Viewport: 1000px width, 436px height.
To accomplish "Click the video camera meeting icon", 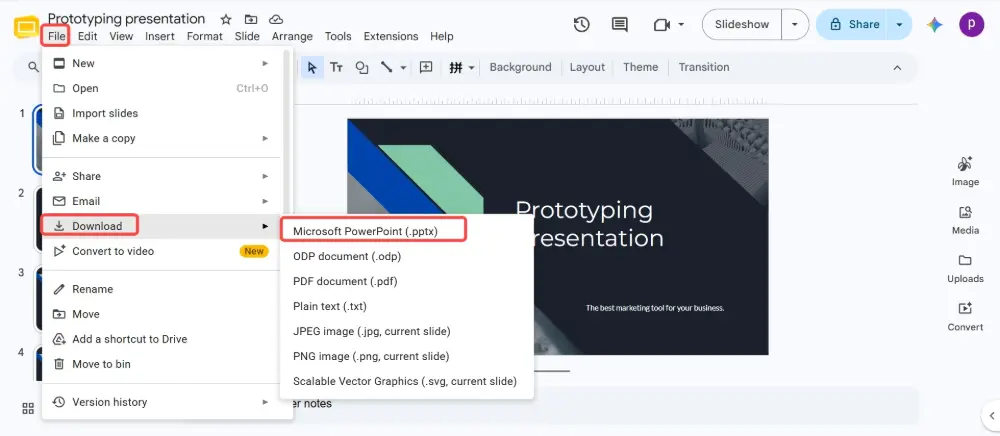I will 662,25.
